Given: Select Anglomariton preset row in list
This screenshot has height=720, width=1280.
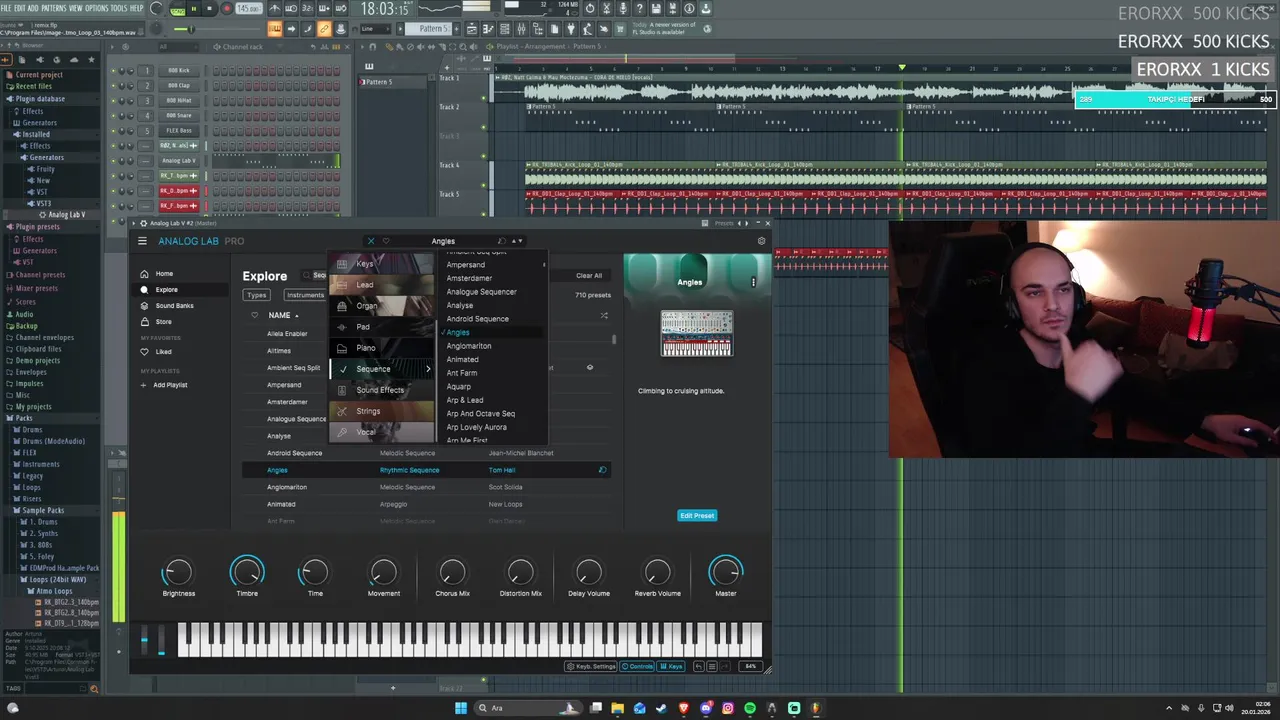Looking at the screenshot, I should click(x=425, y=487).
